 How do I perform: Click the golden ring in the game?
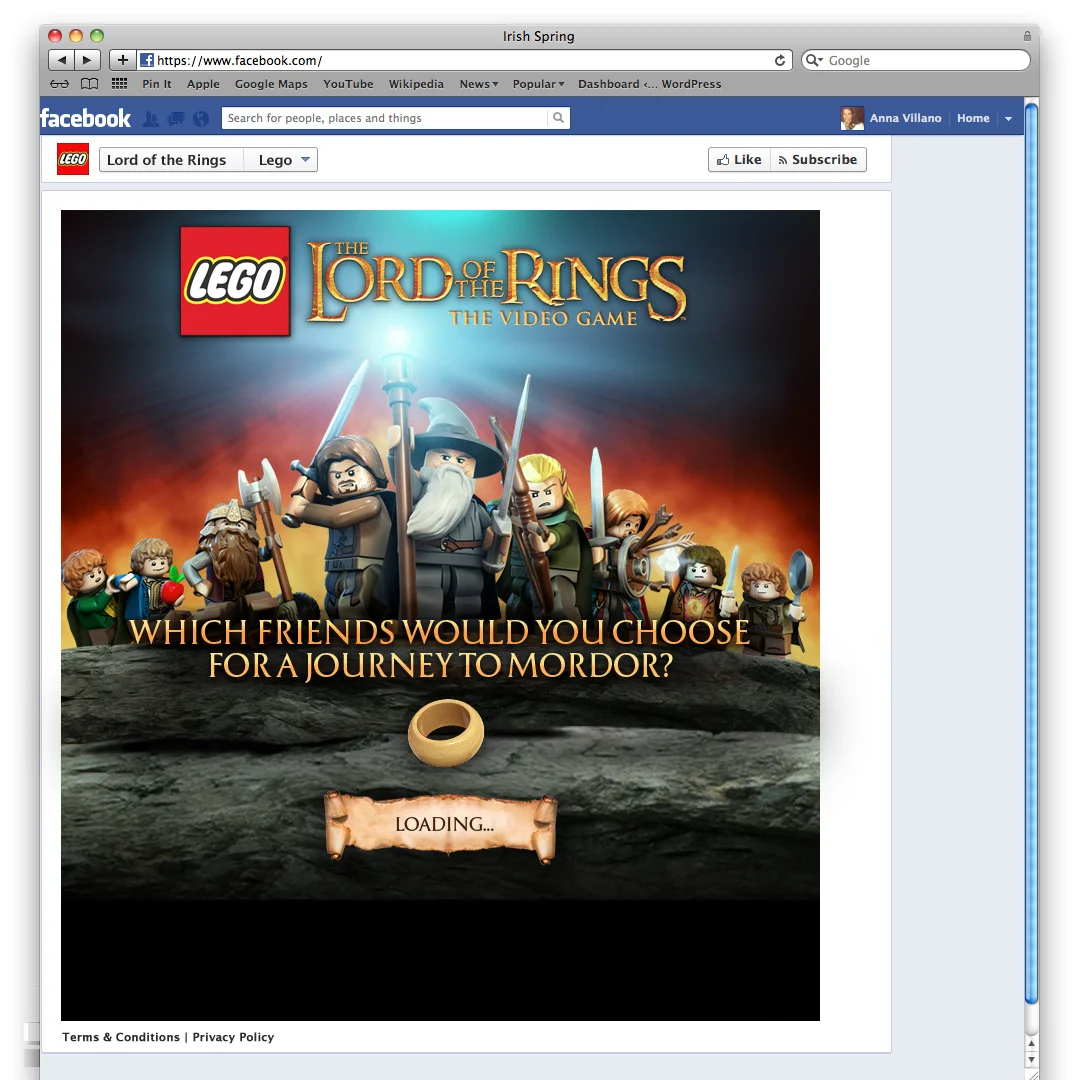[446, 732]
